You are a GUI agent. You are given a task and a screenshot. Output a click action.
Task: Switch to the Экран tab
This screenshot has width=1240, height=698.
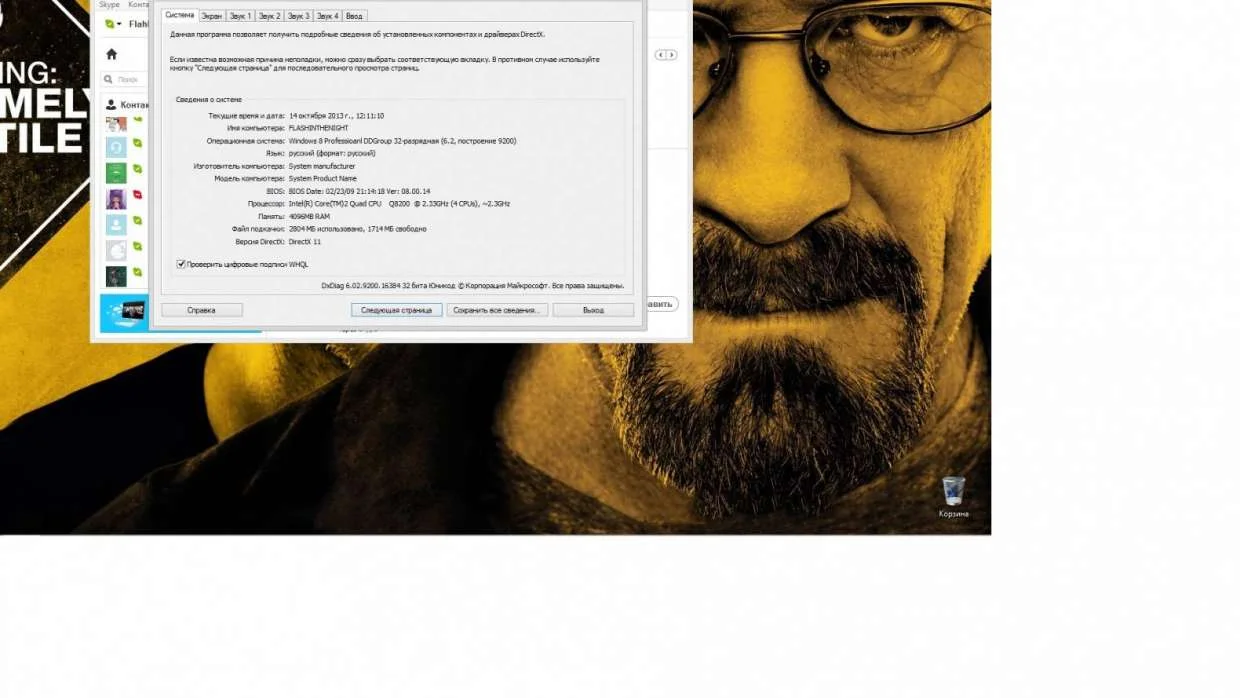tap(211, 16)
